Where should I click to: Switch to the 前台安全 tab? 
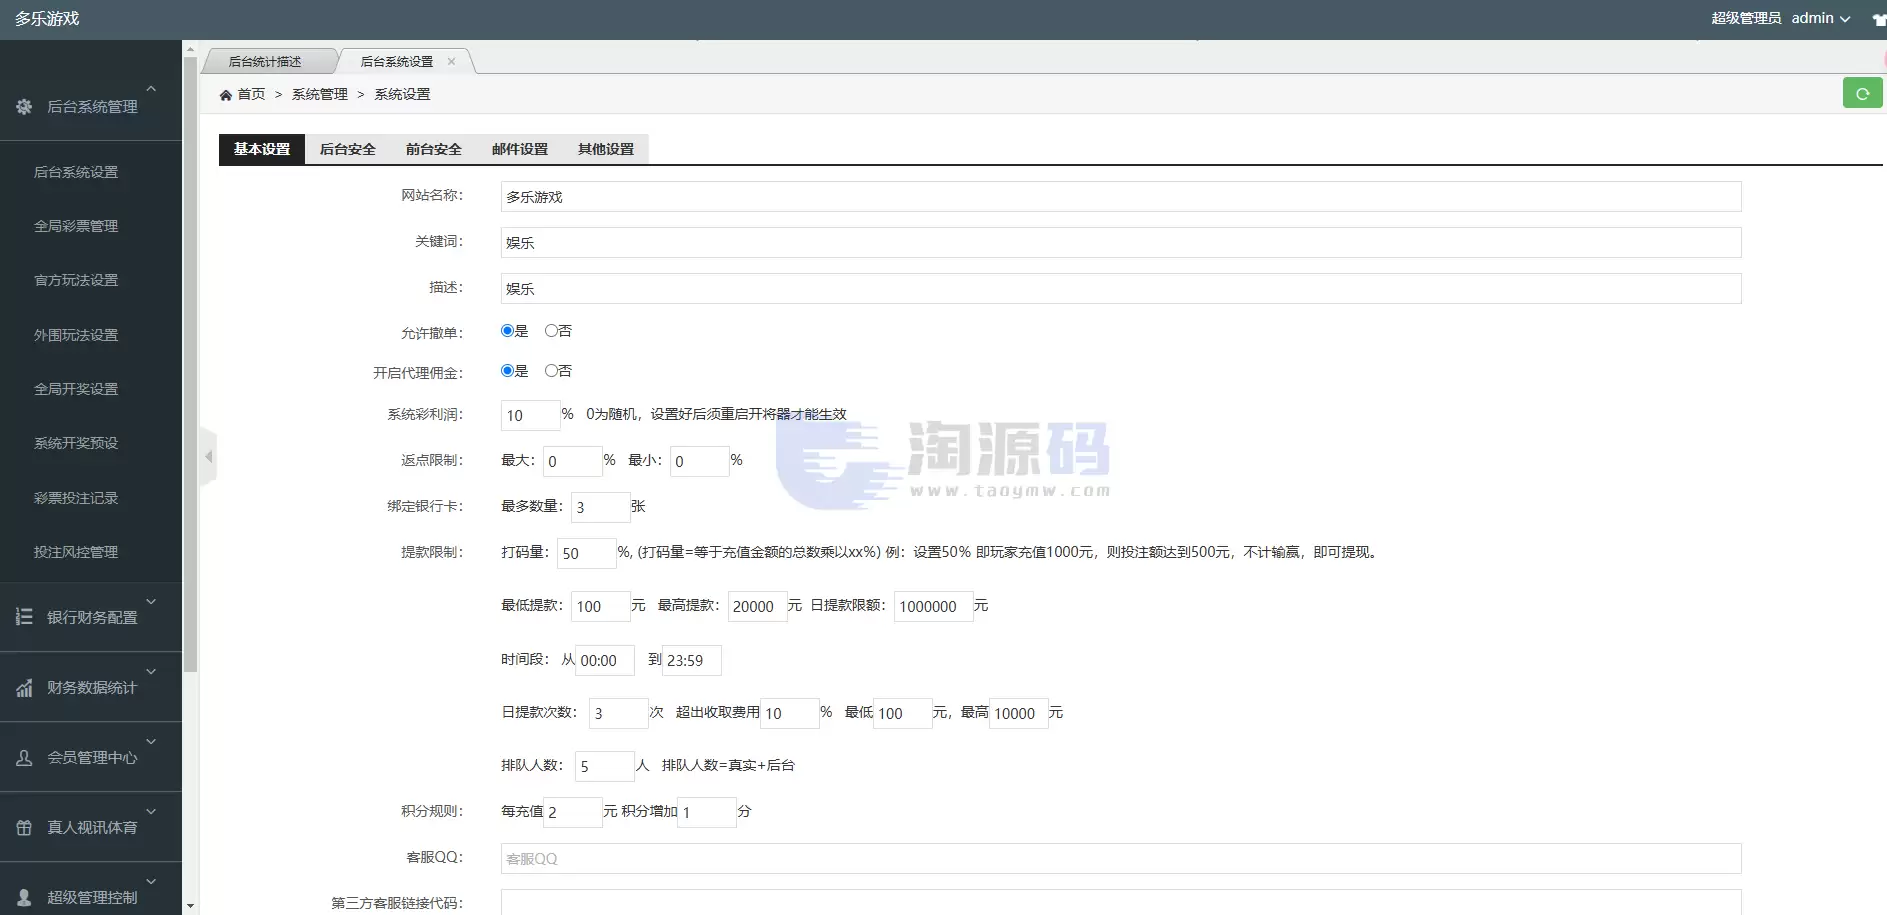(x=434, y=149)
